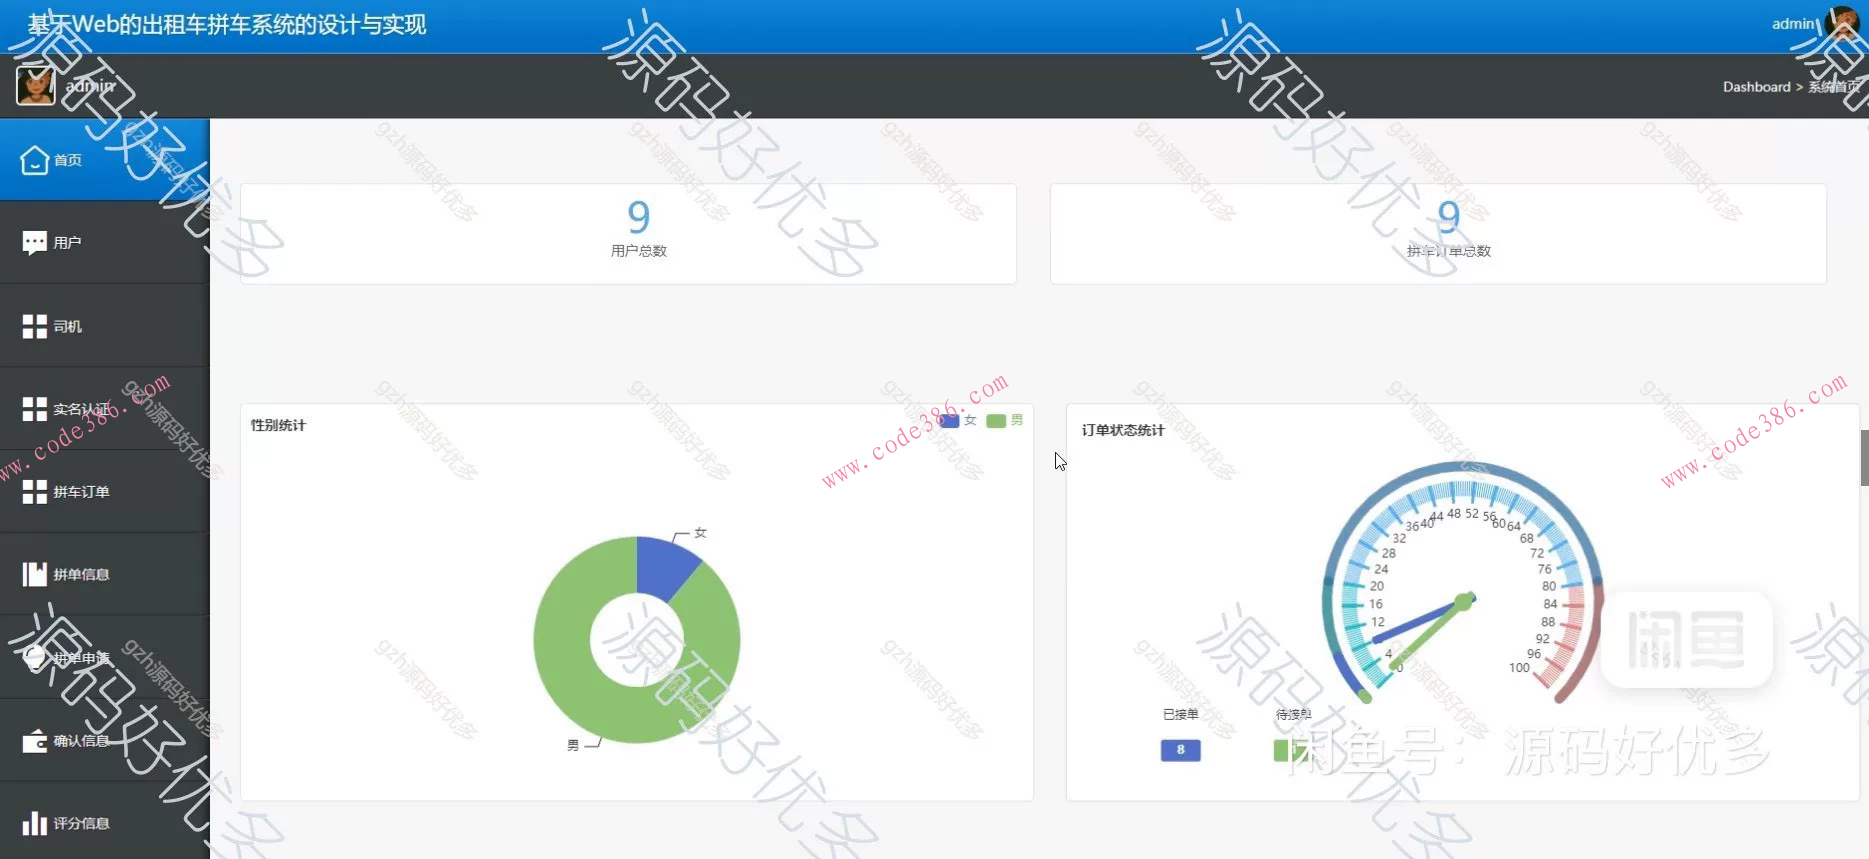Screen dimensions: 1869x859
Task: Click the wallet icon beside 确认信息
Action: click(x=35, y=741)
